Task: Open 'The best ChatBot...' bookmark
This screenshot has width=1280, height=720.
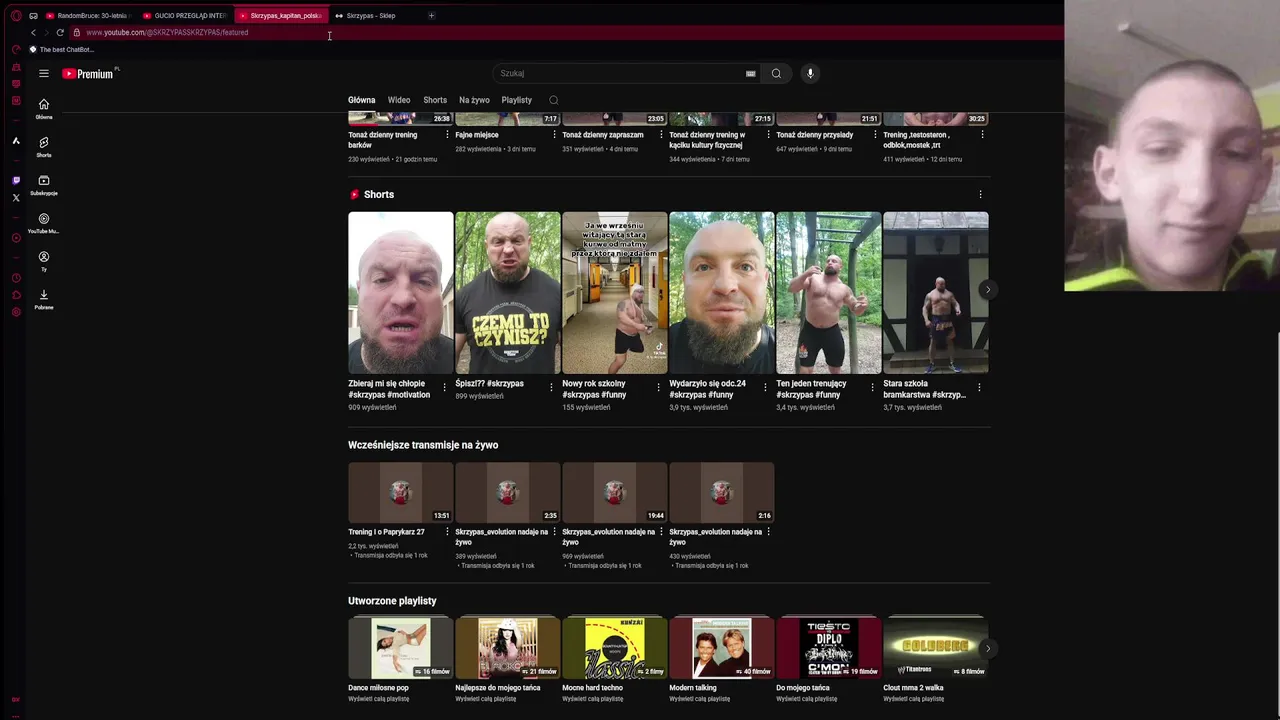Action: coord(61,49)
